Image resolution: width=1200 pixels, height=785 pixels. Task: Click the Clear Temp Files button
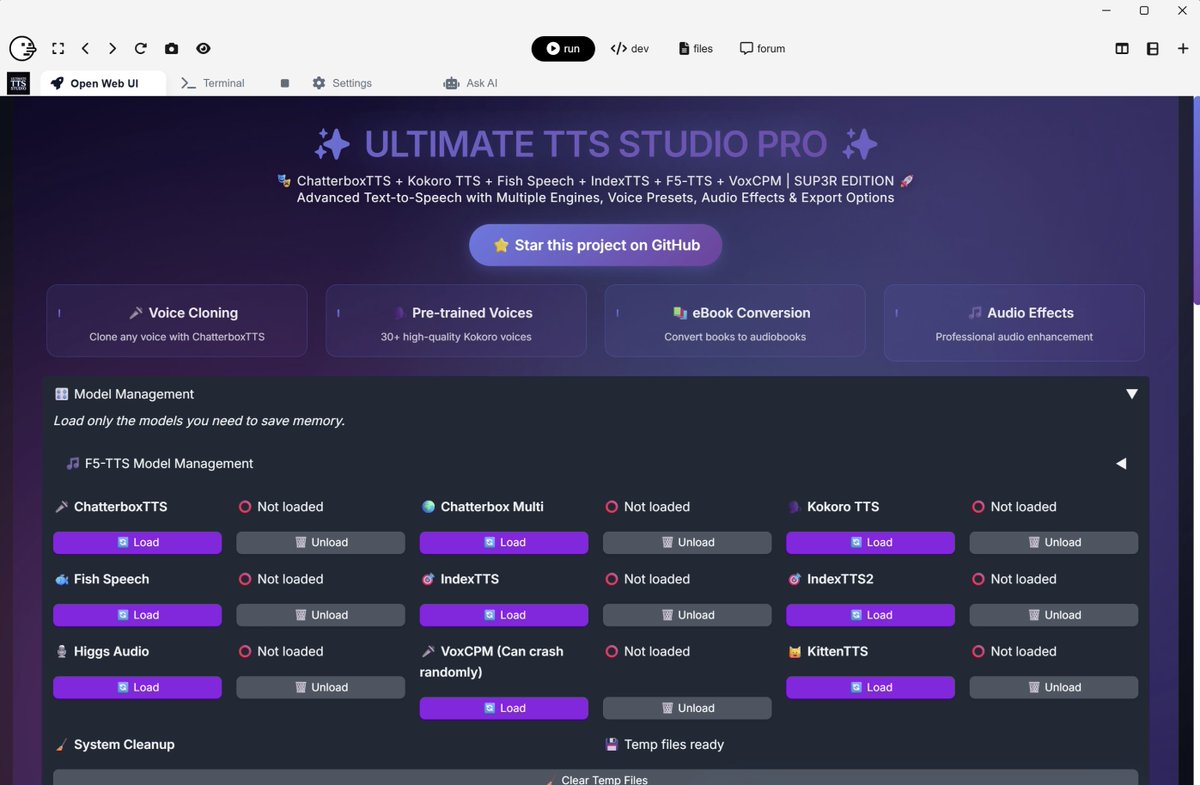(x=595, y=777)
